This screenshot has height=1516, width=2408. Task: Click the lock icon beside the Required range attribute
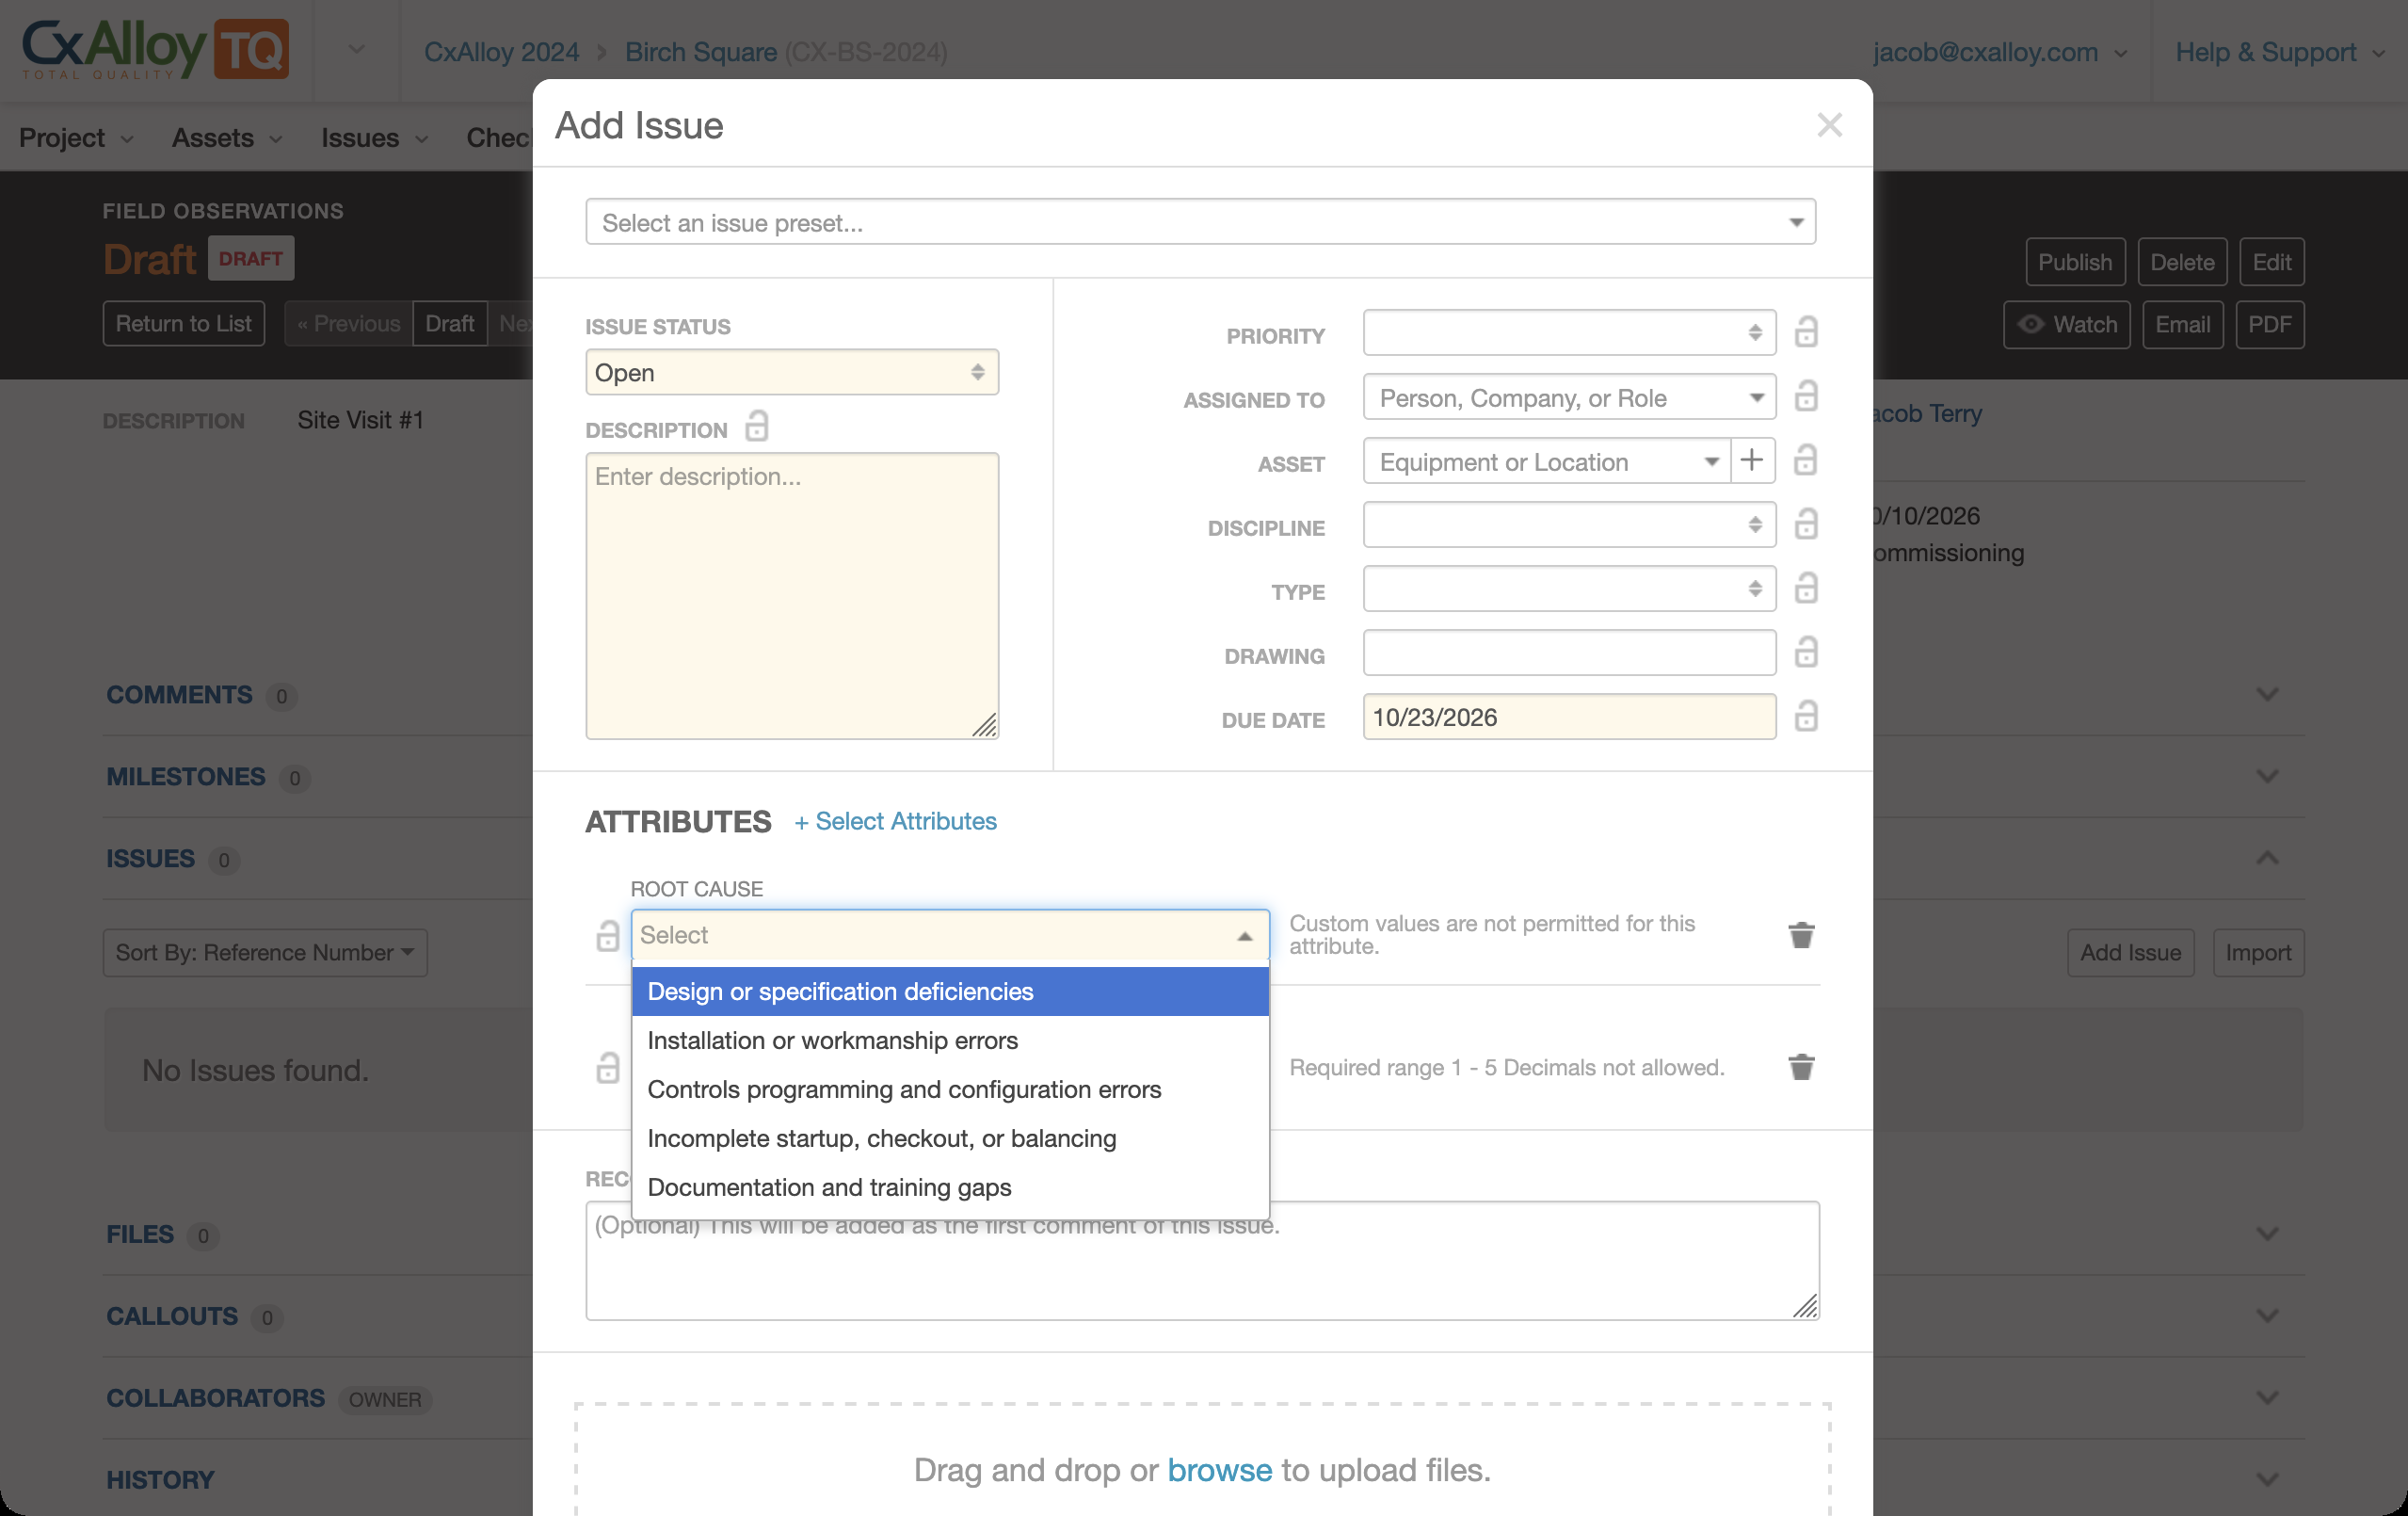click(x=608, y=1067)
